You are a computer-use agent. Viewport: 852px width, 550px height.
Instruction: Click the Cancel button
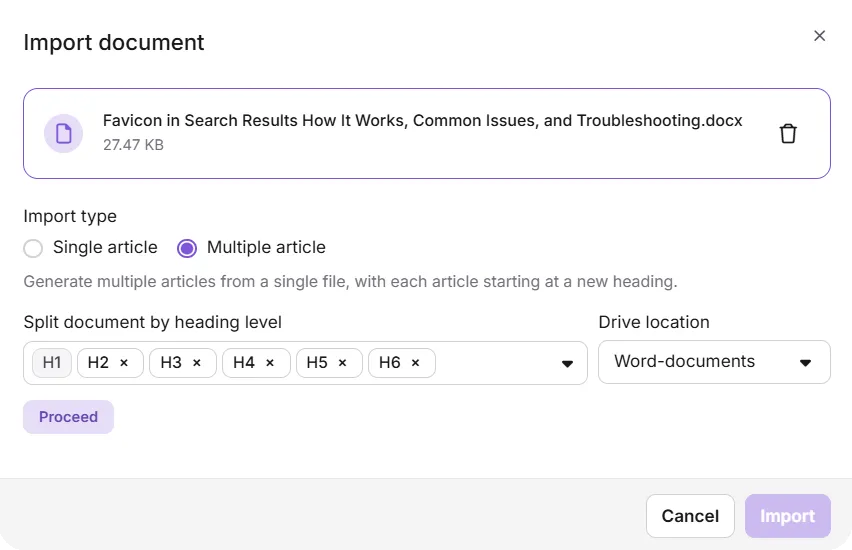(x=690, y=516)
